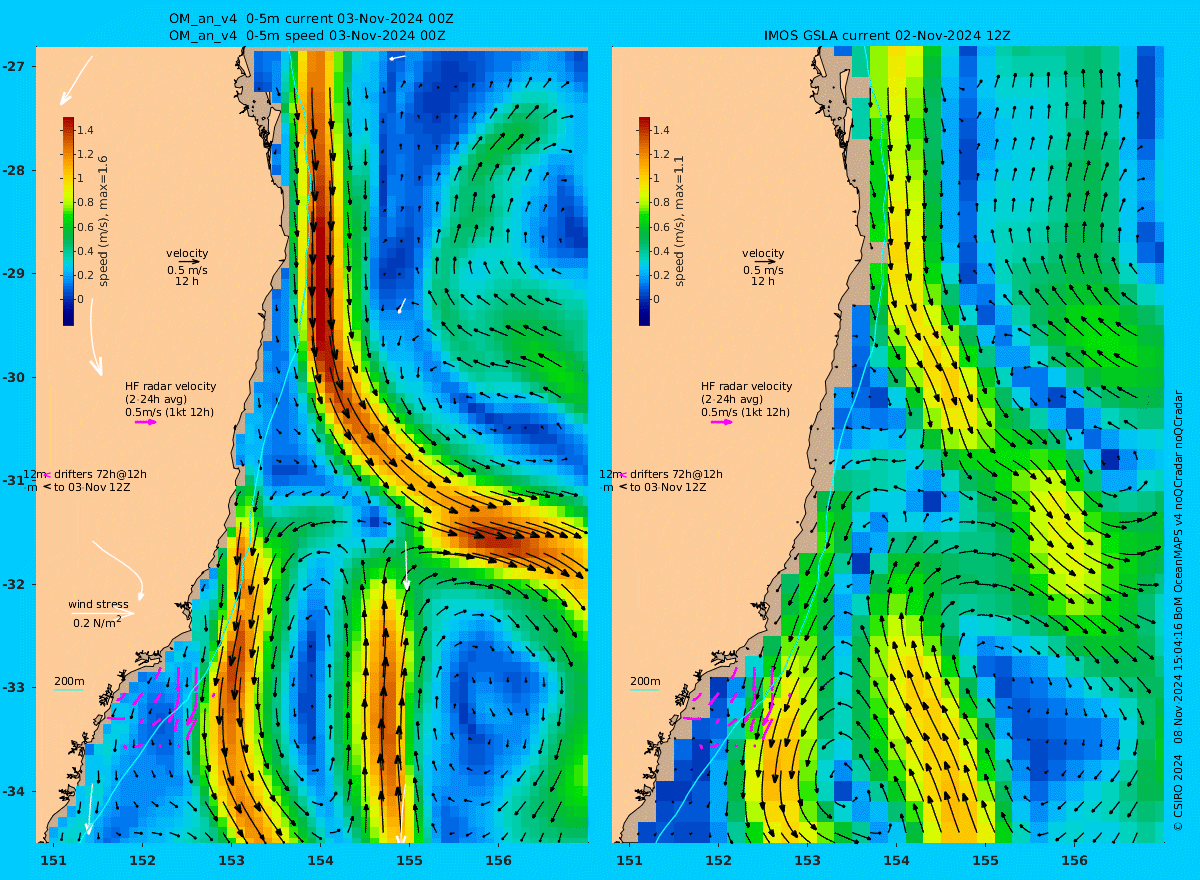Click the speed colorbar in the IMOS GSLA panel
Viewport: 1200px width, 880px height.
(x=644, y=221)
